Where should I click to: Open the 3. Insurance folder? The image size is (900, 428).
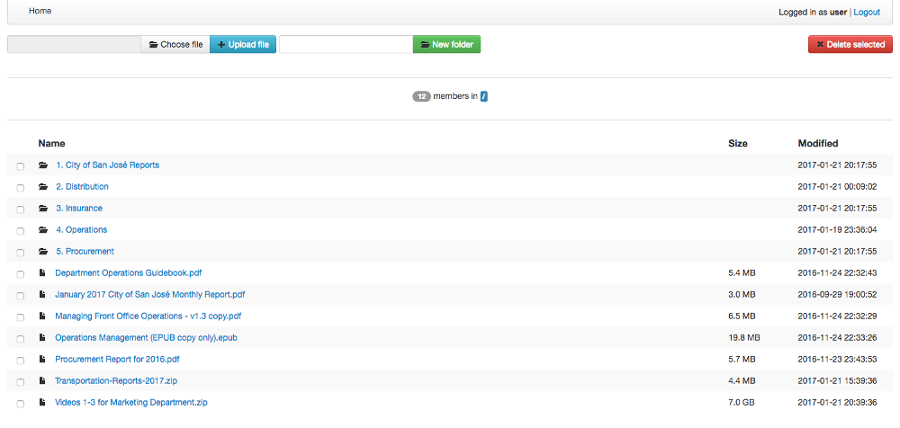79,208
